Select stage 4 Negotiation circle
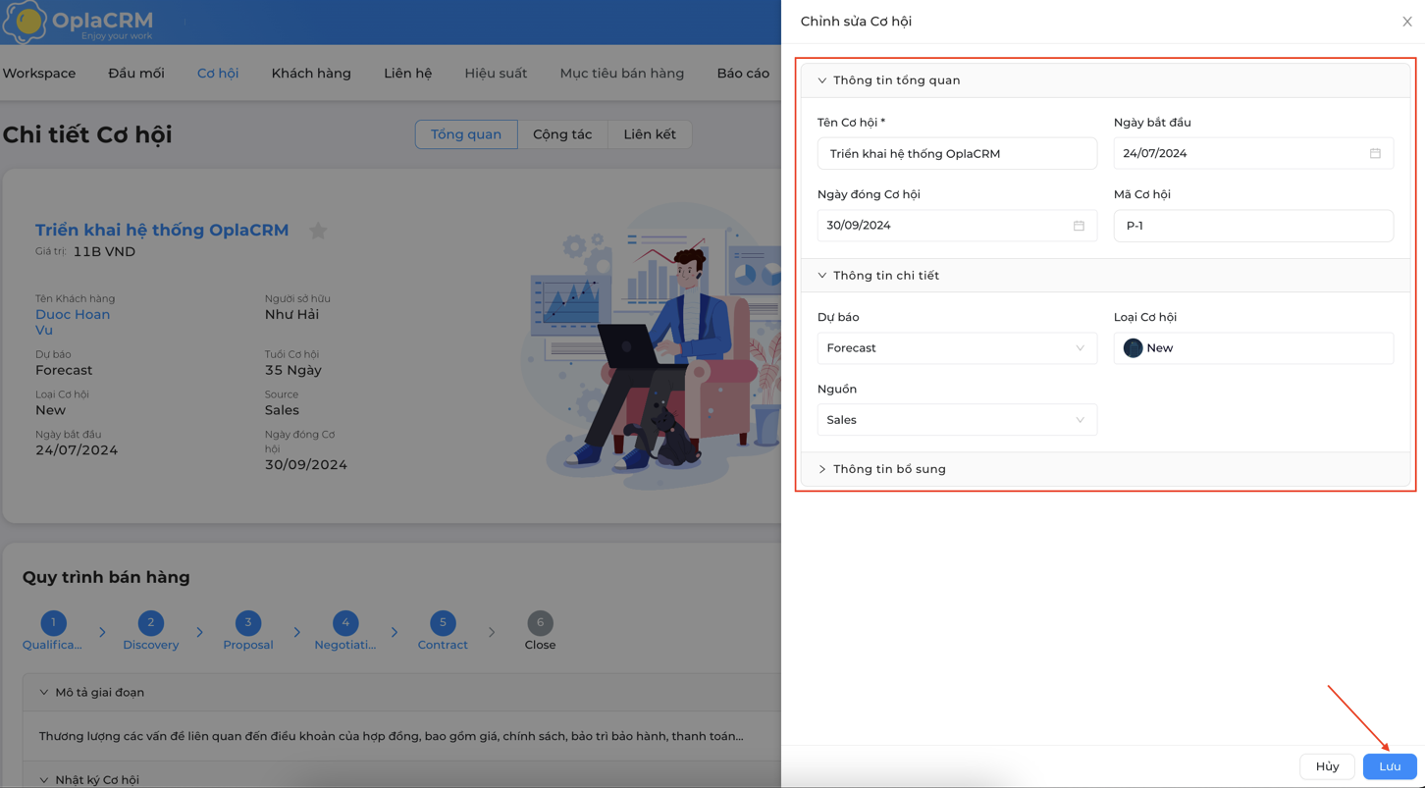 pyautogui.click(x=345, y=622)
